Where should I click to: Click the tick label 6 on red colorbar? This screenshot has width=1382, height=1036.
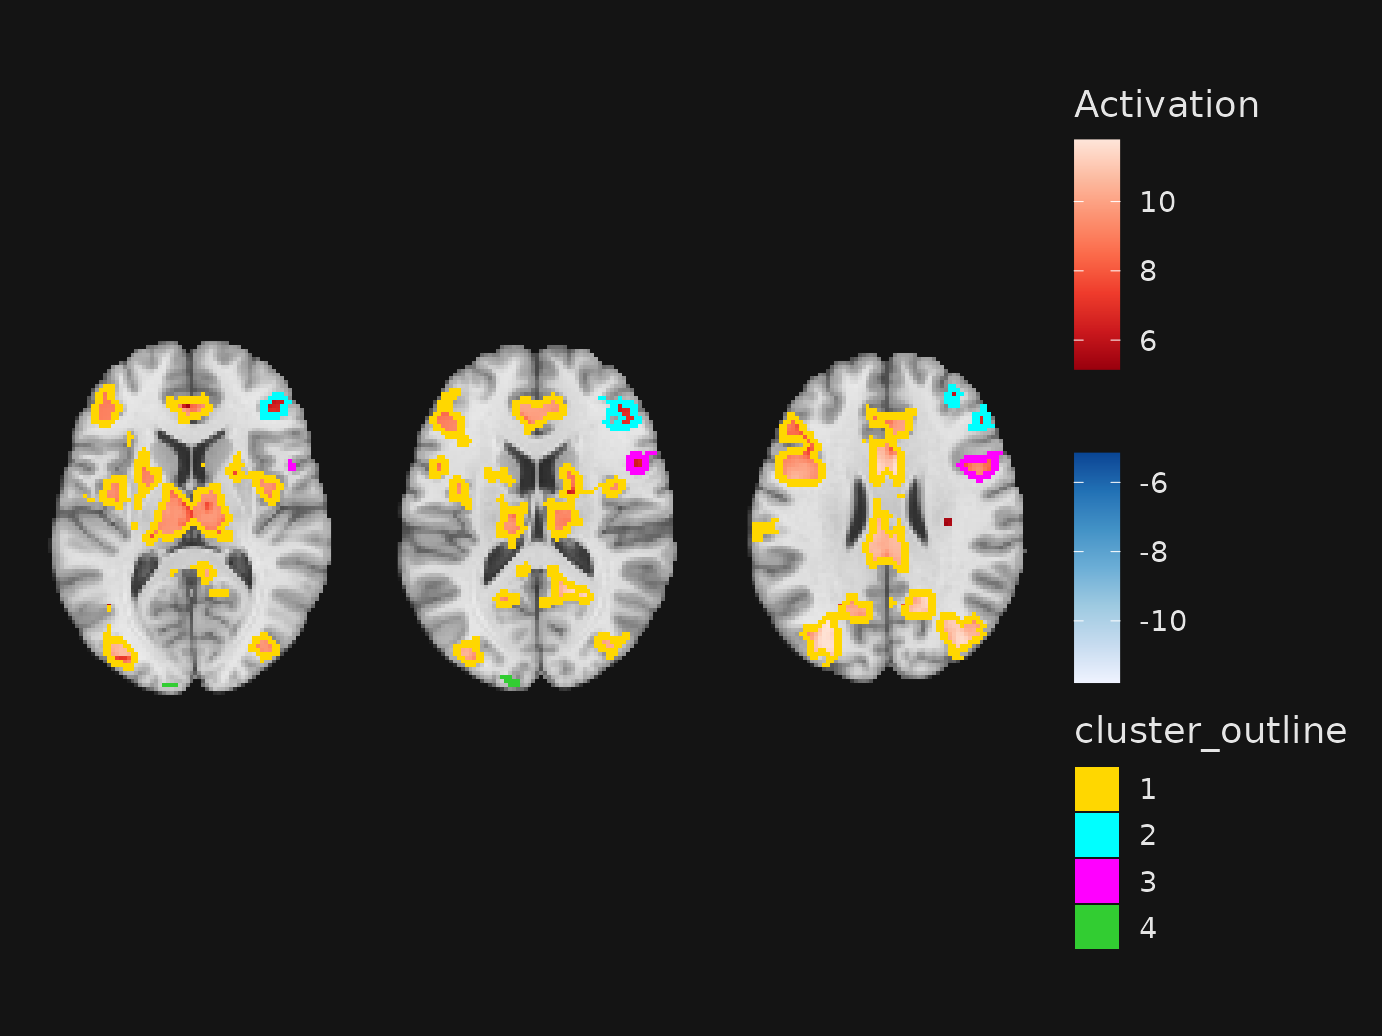tap(1148, 341)
